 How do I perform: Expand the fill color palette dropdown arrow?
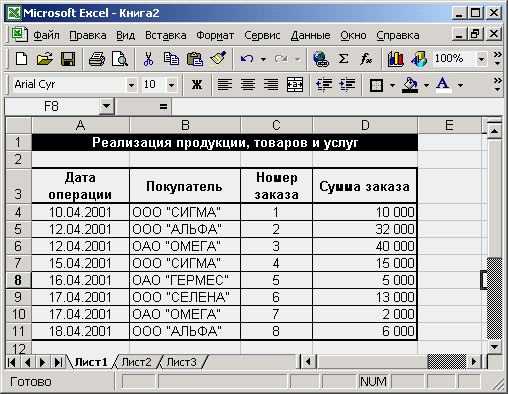[x=426, y=85]
